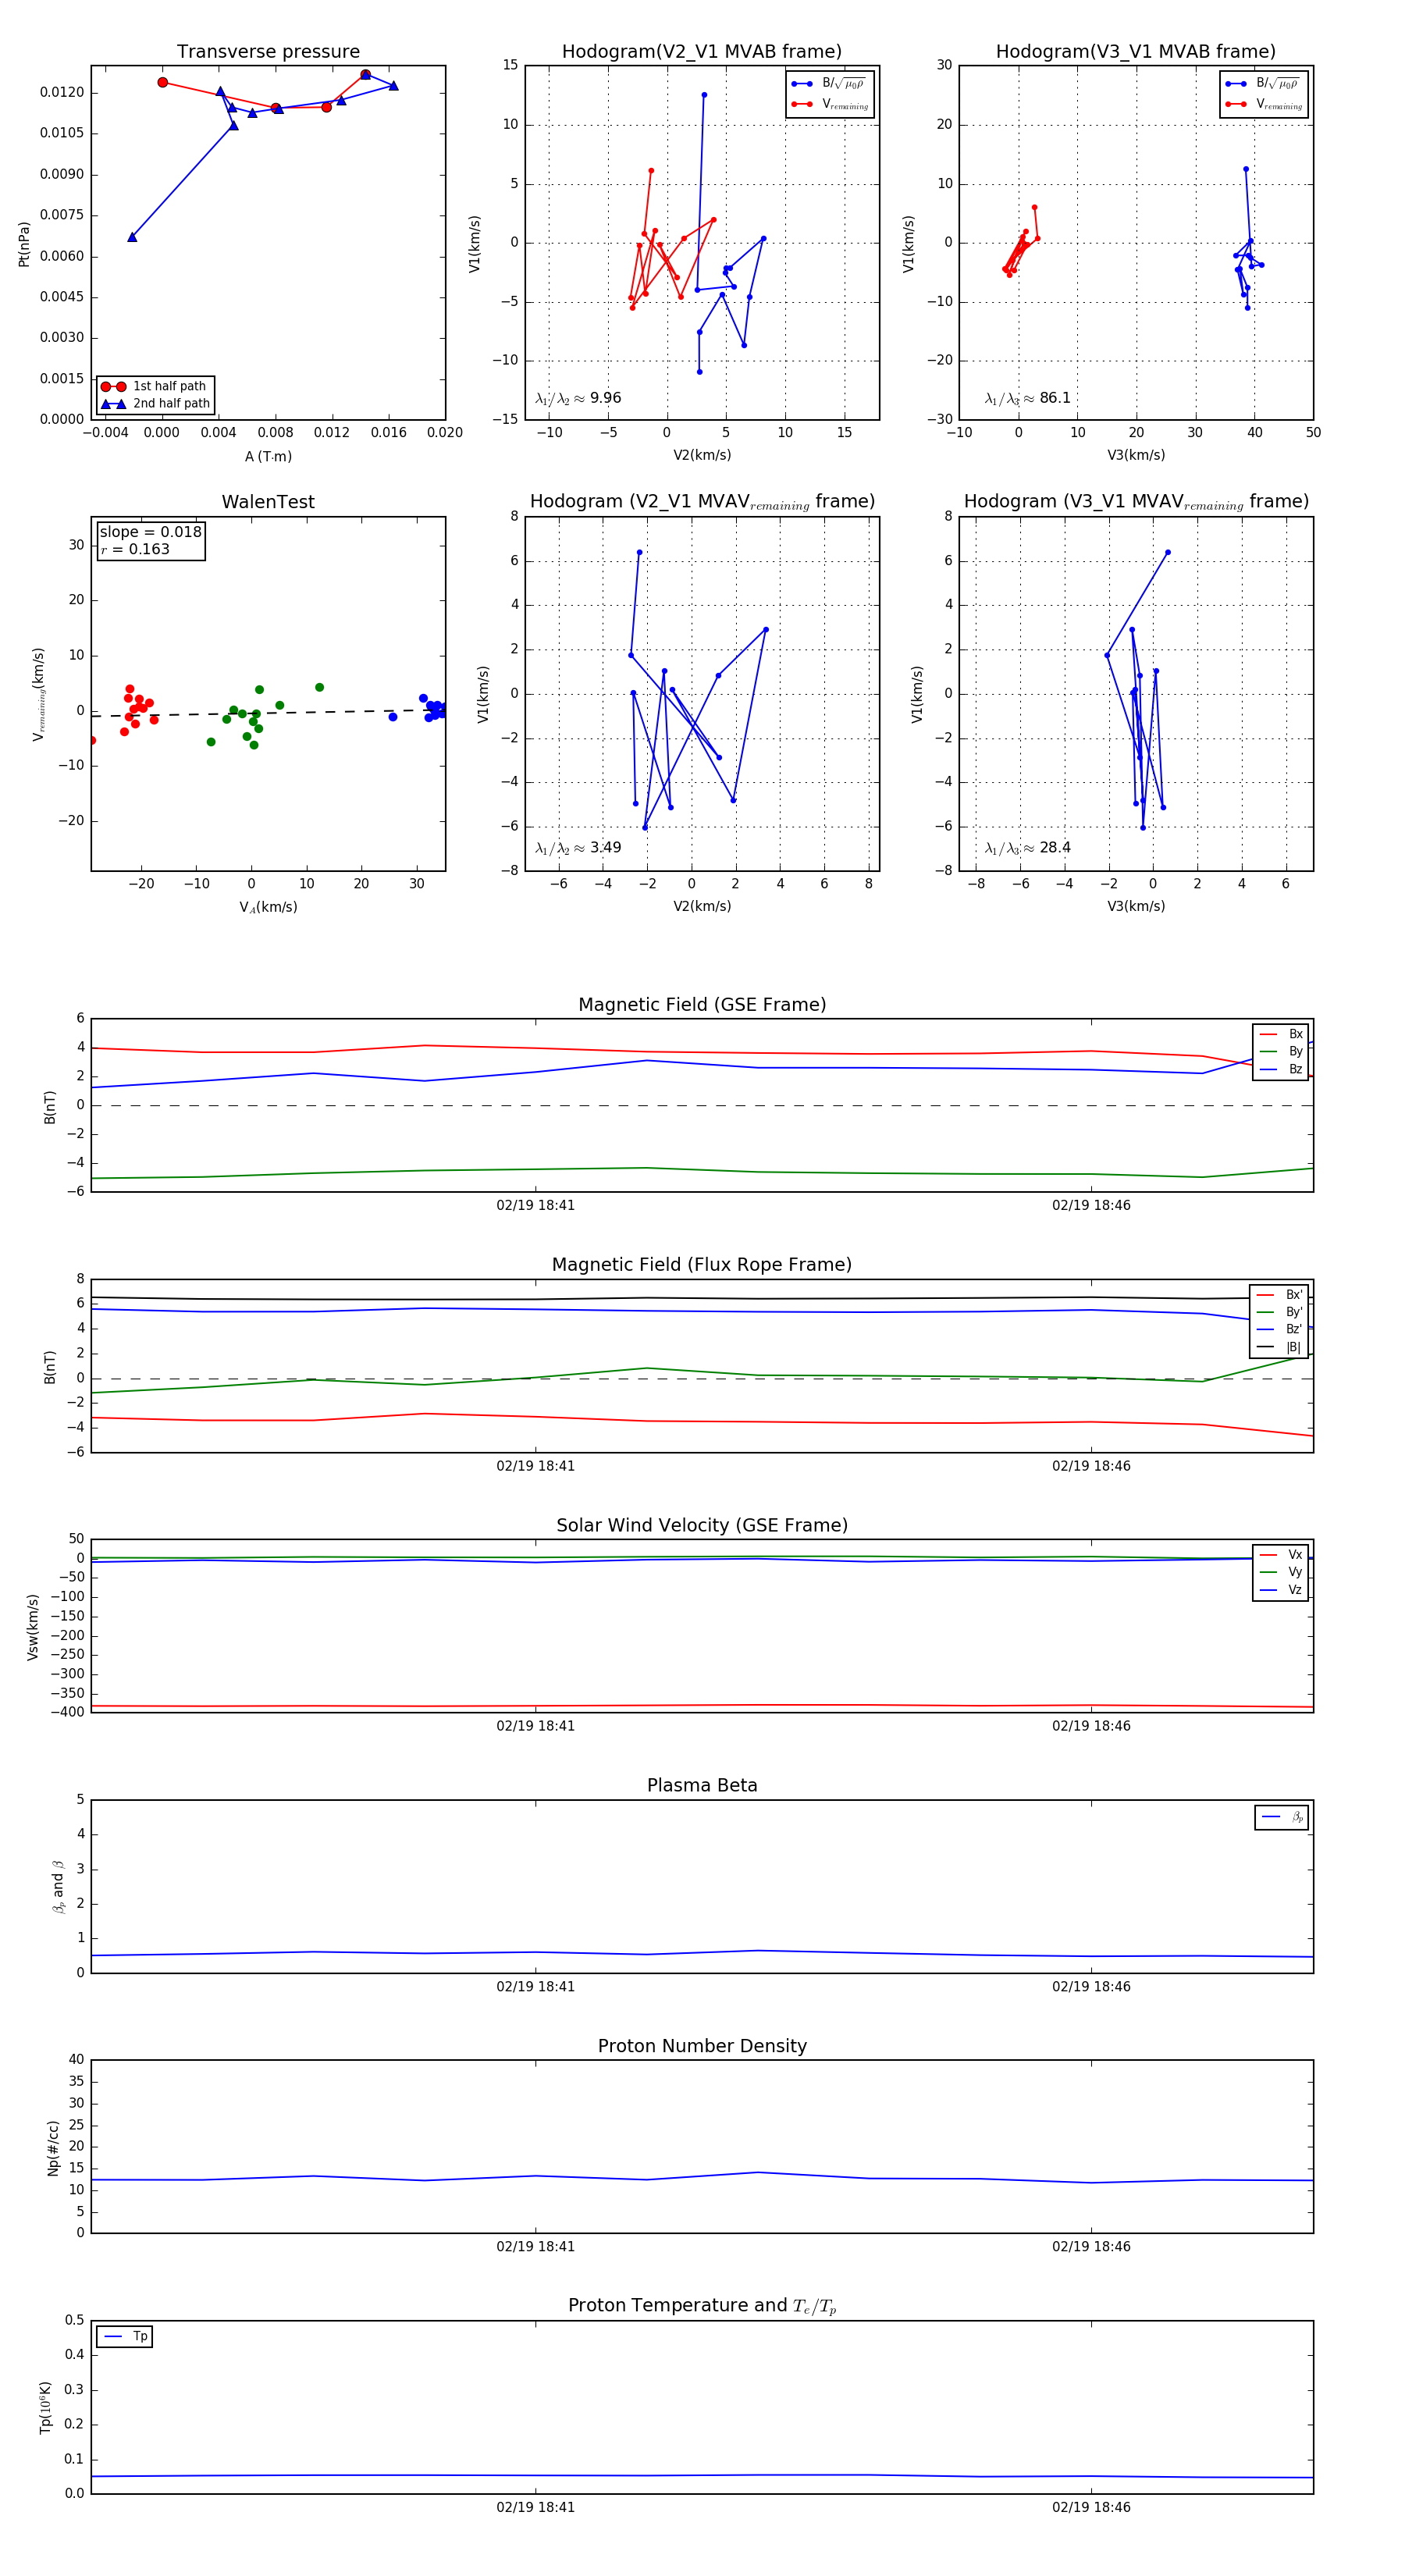Click the 'Tp(10^6K)' y-axis label

44,2407
